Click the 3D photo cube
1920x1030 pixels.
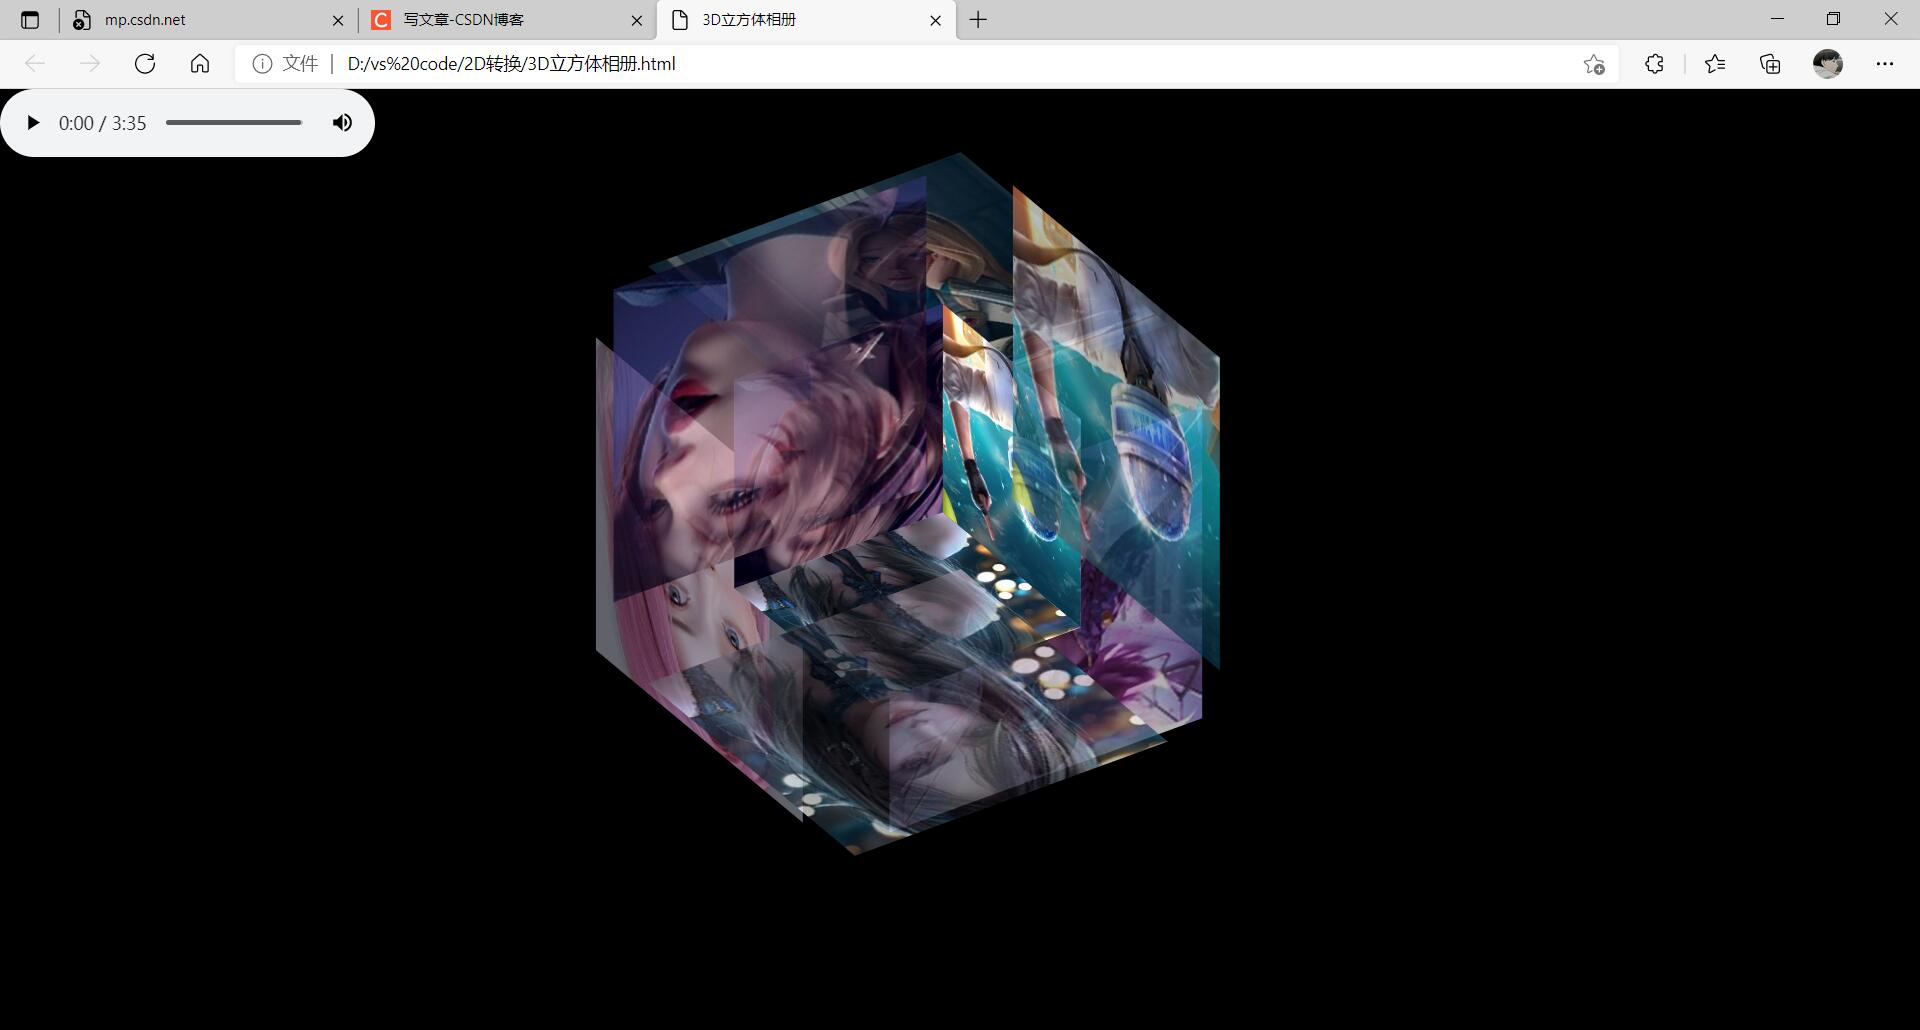click(907, 504)
